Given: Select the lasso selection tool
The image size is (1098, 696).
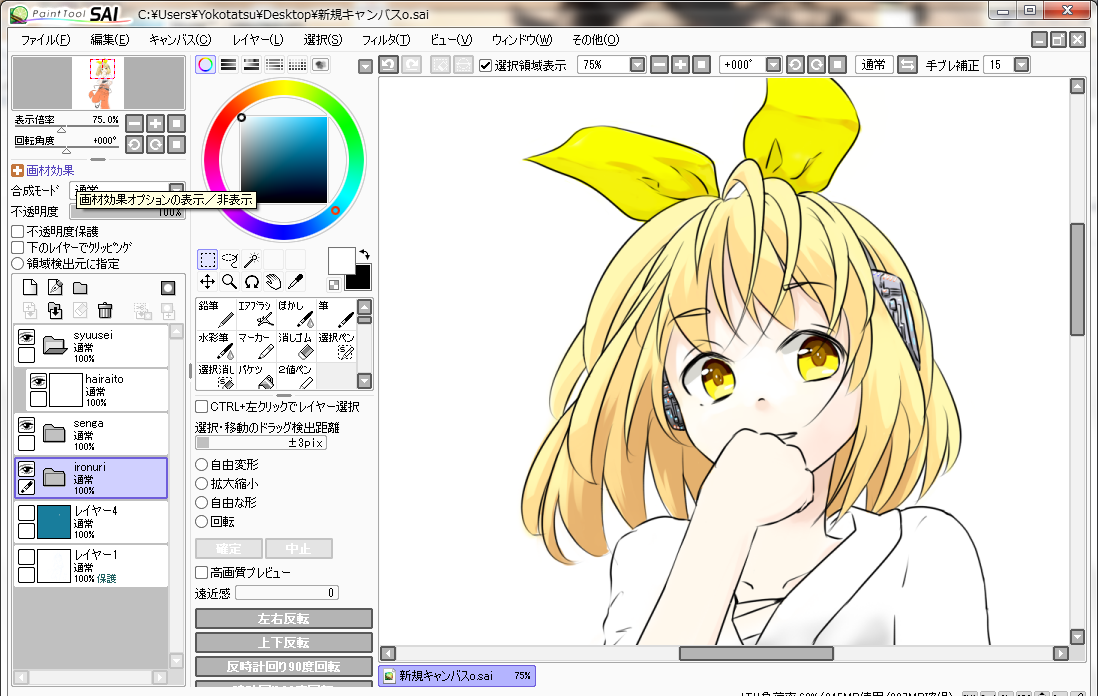Looking at the screenshot, I should coord(230,260).
